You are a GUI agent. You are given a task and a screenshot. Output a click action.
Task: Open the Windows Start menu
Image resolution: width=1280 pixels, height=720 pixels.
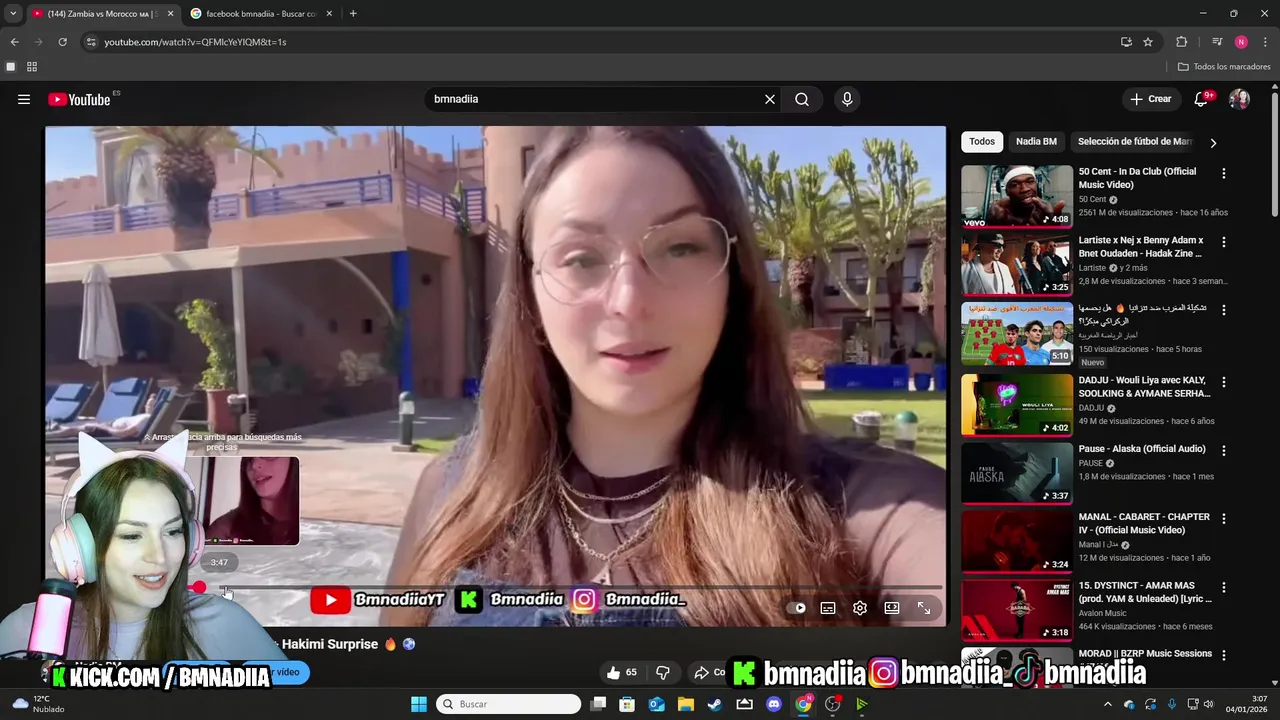pos(419,704)
